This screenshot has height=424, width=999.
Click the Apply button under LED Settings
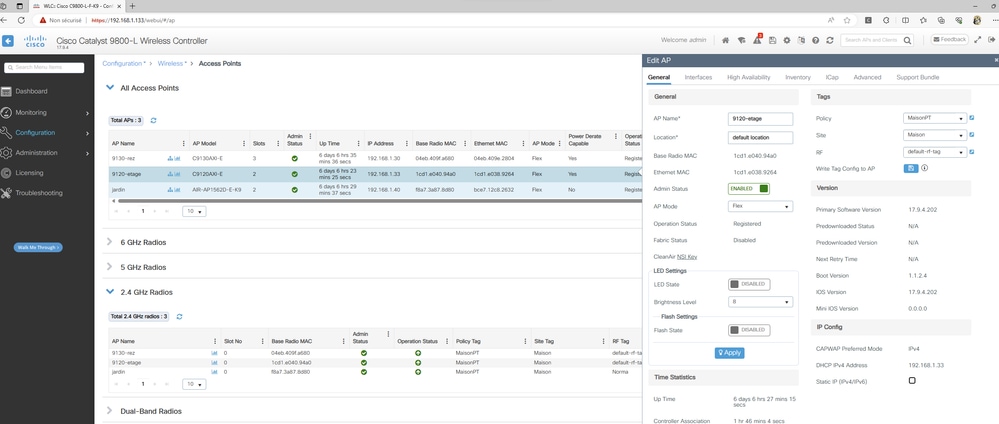[x=729, y=353]
